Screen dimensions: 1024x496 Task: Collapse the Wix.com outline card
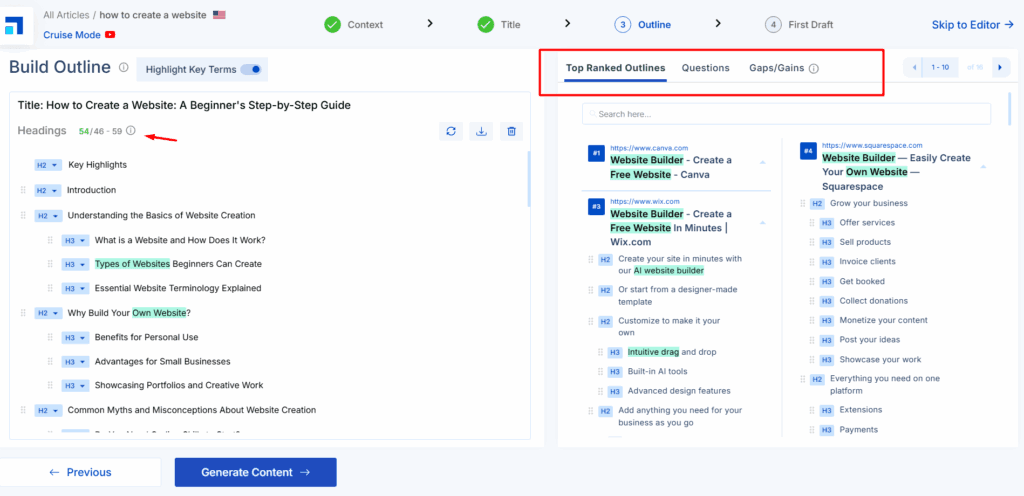click(x=762, y=223)
